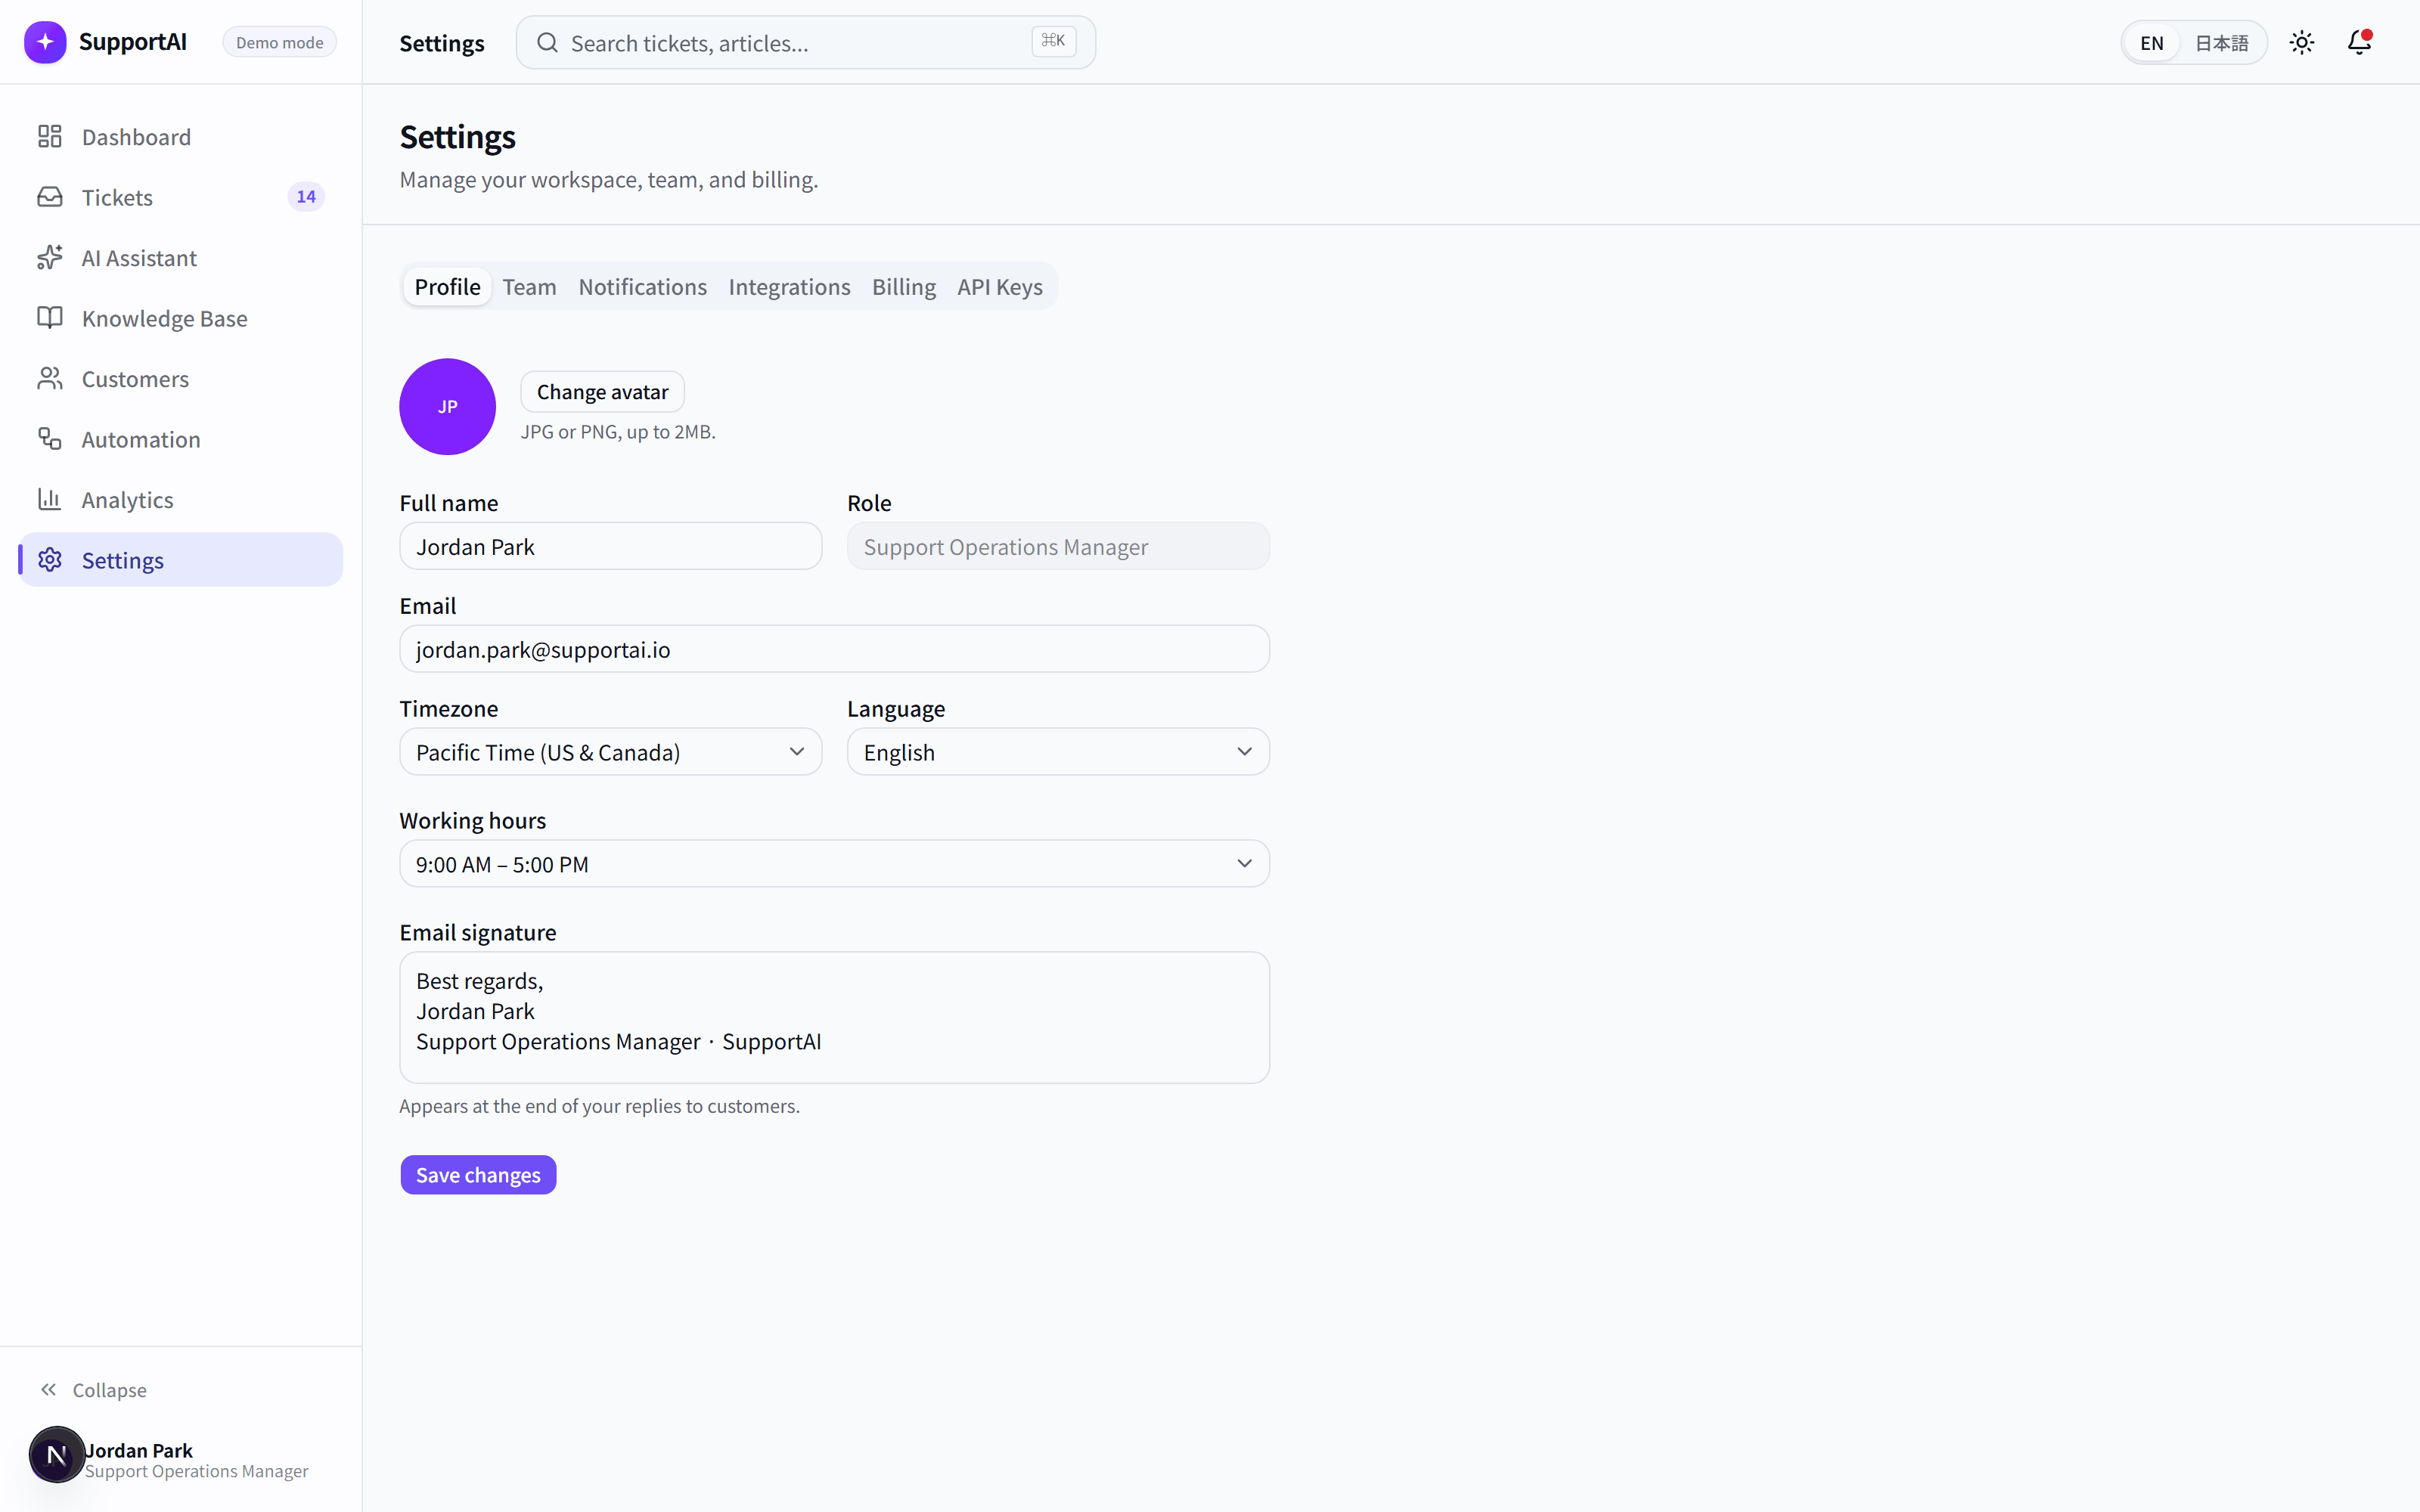Toggle light/dark theme sun icon
The height and width of the screenshot is (1512, 2420).
click(x=2302, y=43)
